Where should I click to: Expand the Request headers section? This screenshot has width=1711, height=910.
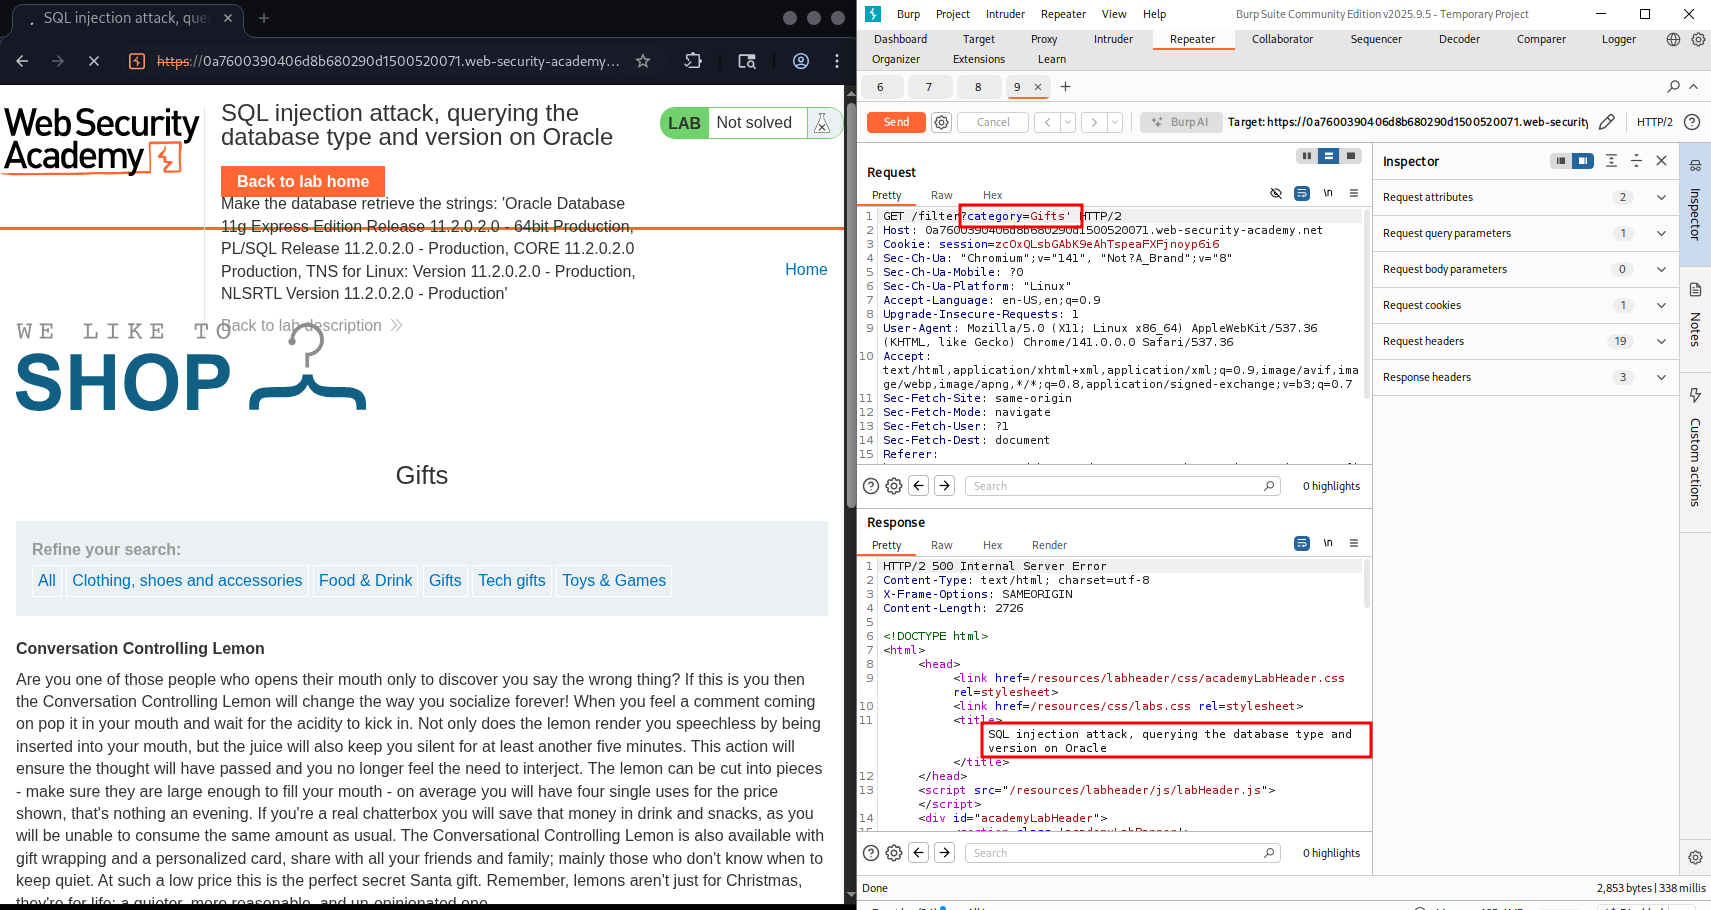(1661, 341)
